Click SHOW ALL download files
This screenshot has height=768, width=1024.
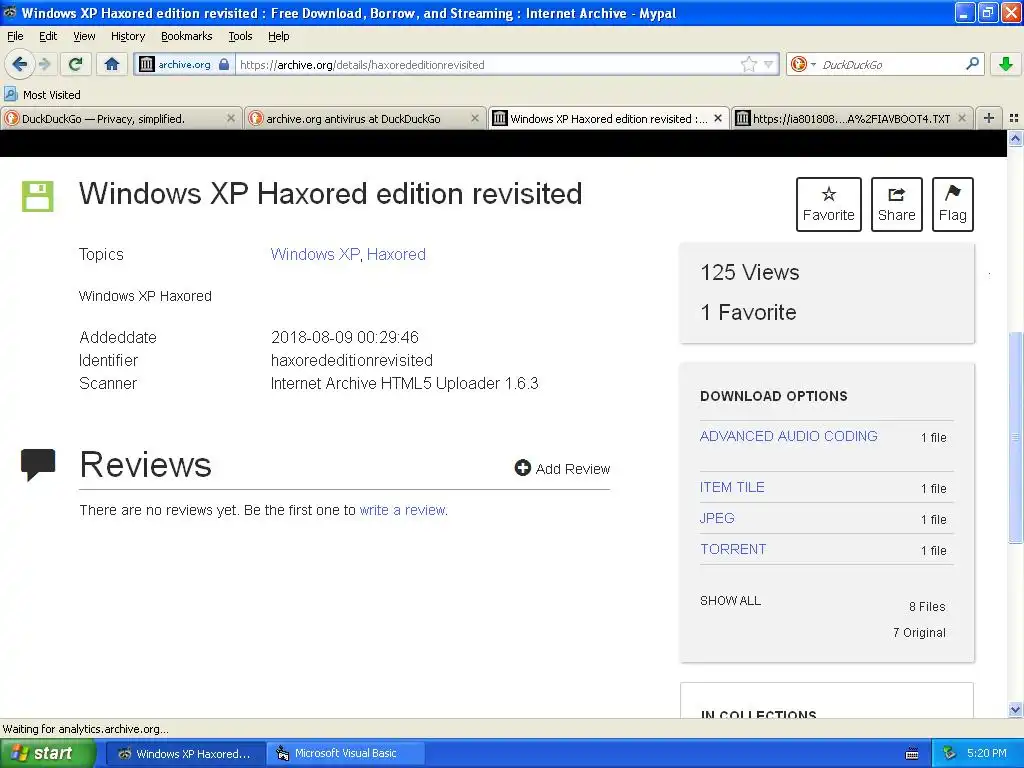click(x=730, y=601)
